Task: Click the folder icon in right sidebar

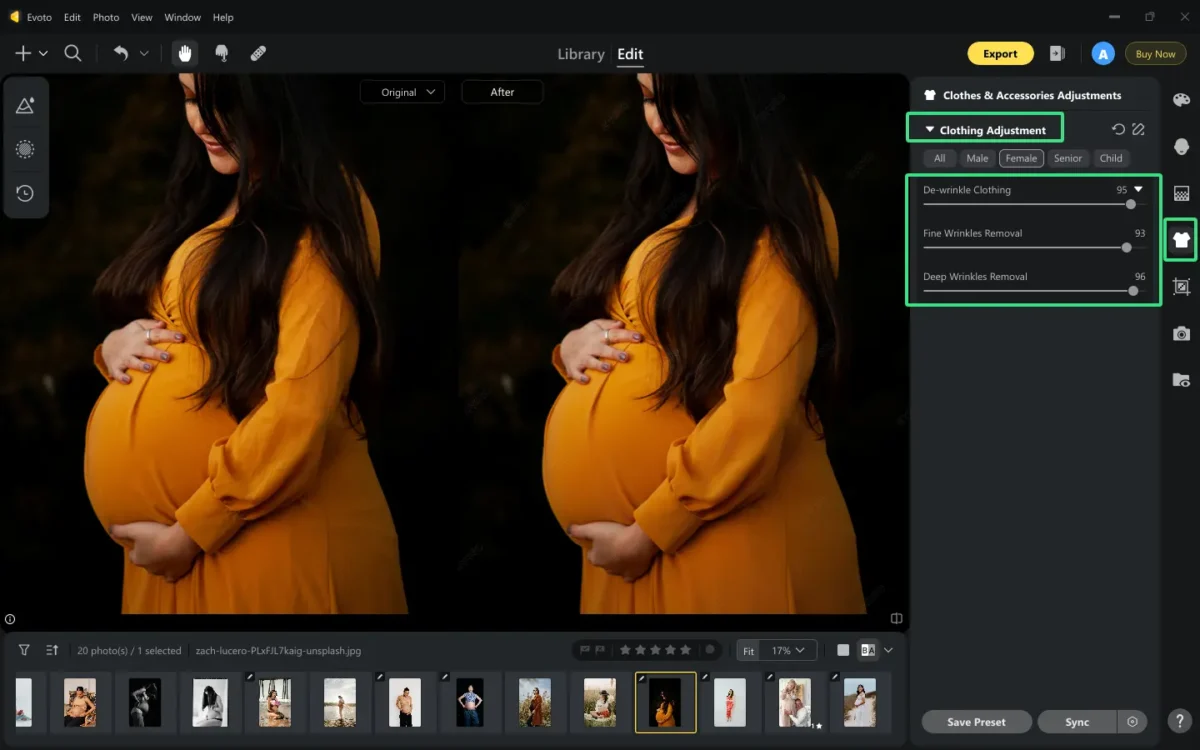Action: tap(1181, 380)
